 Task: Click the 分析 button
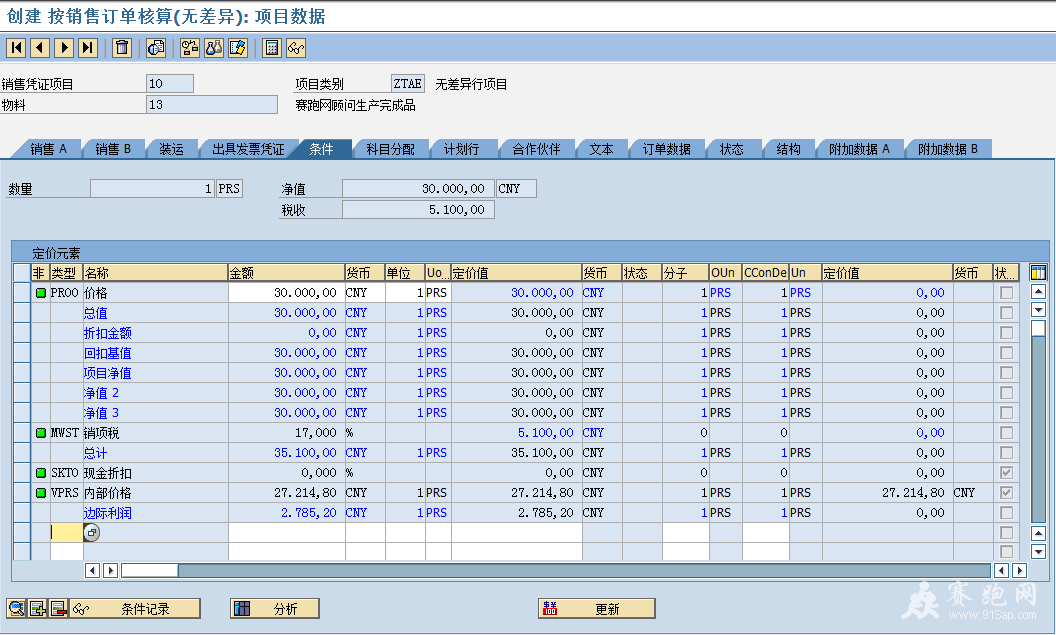click(275, 609)
